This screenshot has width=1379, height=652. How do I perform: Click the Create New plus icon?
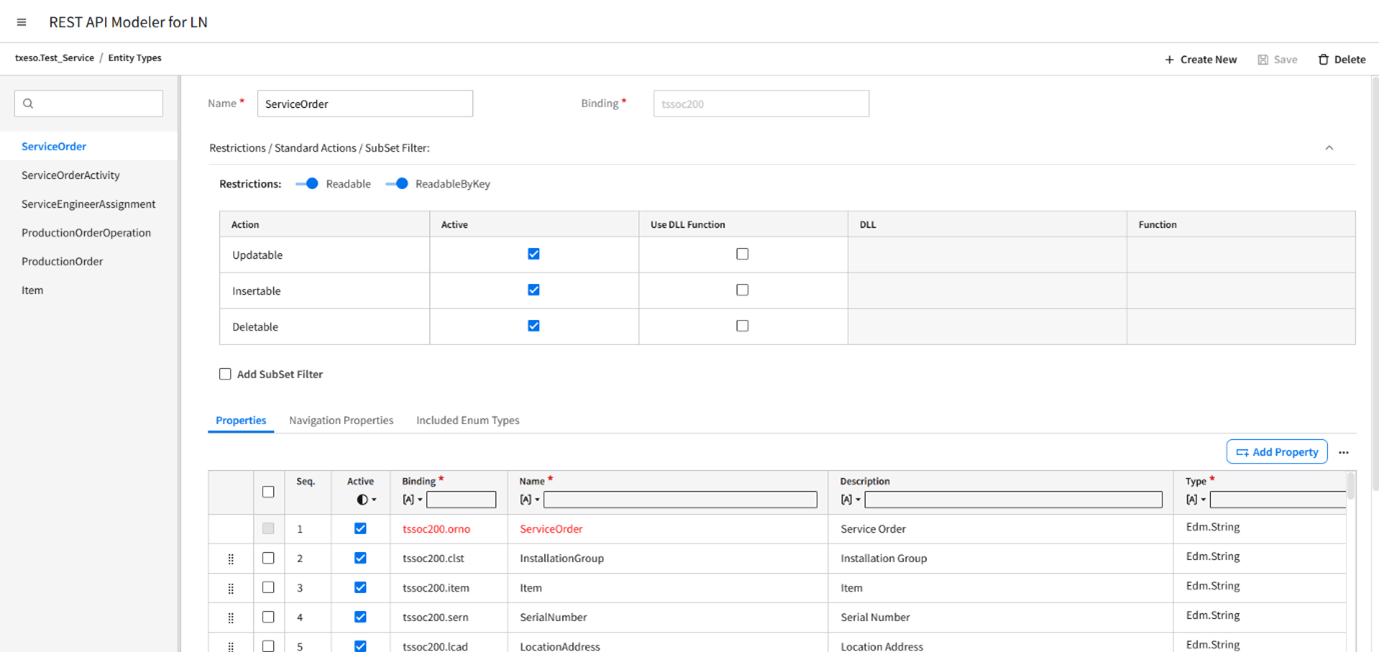click(x=1169, y=60)
